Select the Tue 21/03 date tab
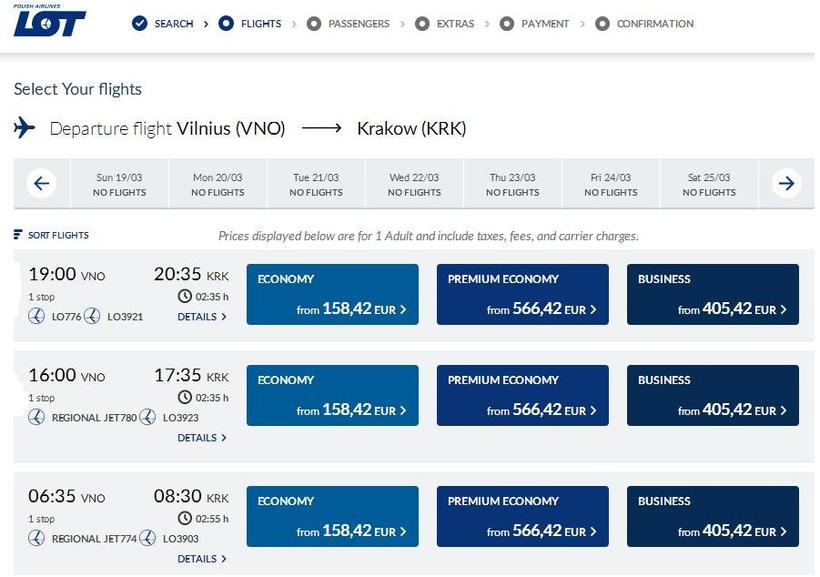 point(316,185)
